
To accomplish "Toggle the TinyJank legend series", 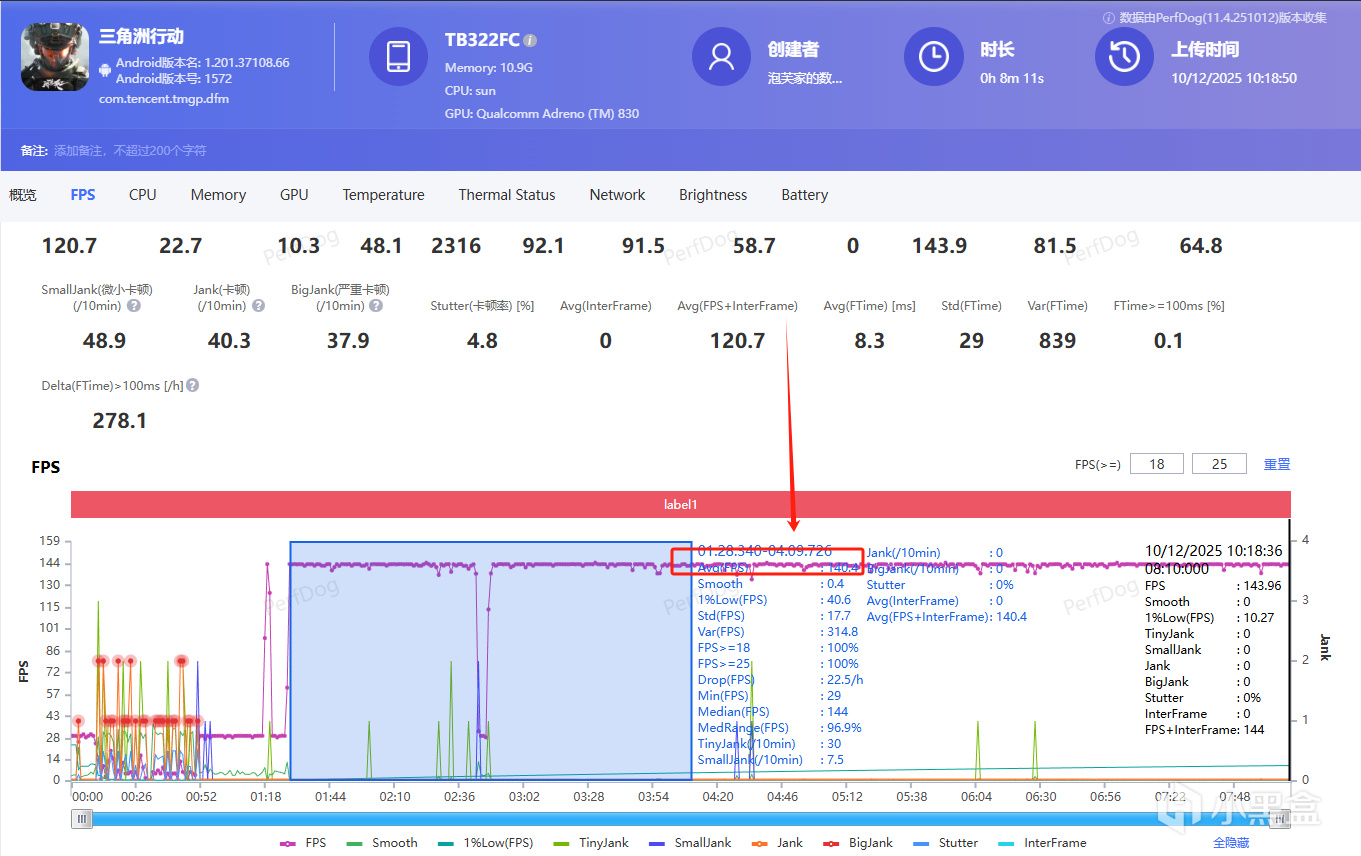I will [589, 843].
